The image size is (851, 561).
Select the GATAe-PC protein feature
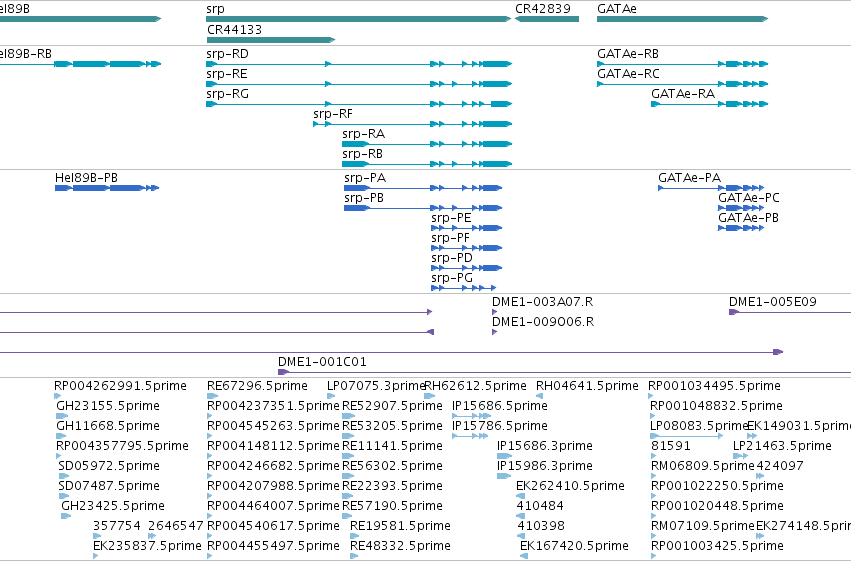pos(741,208)
